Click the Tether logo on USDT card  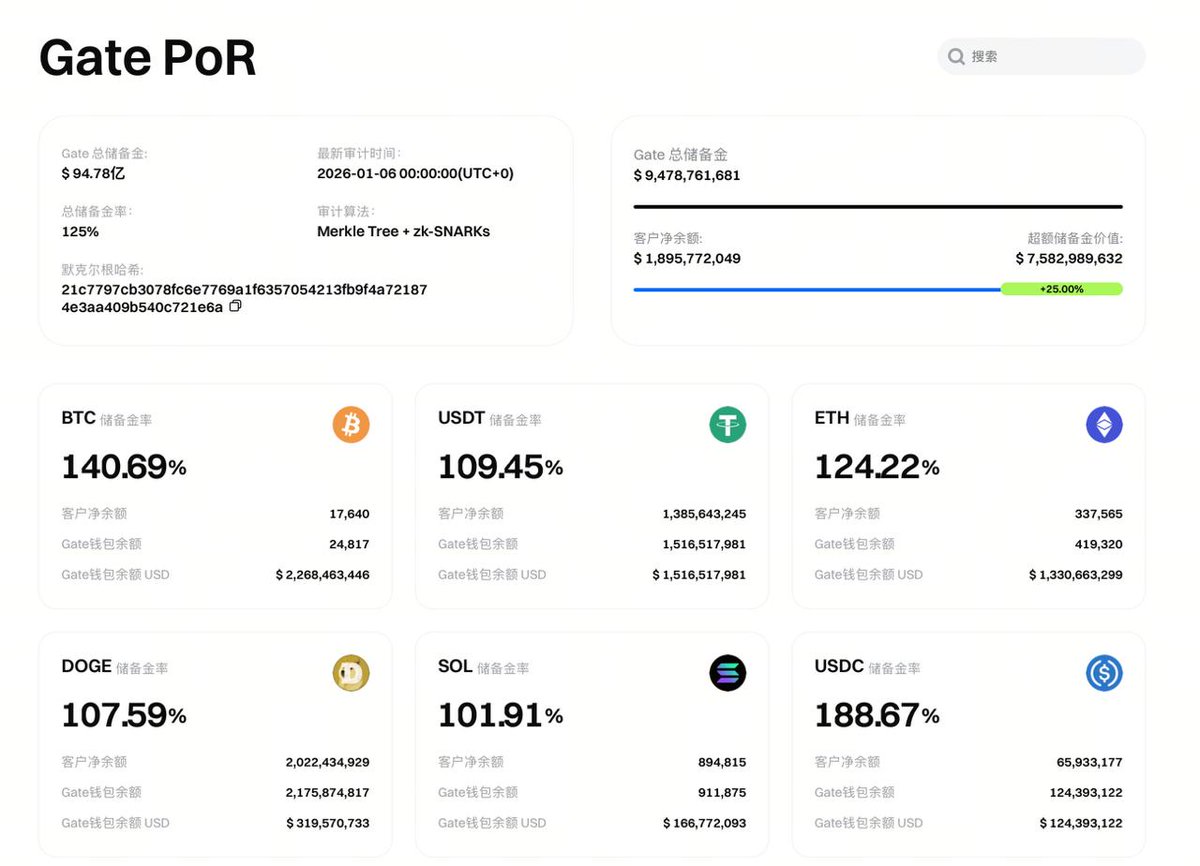click(728, 425)
